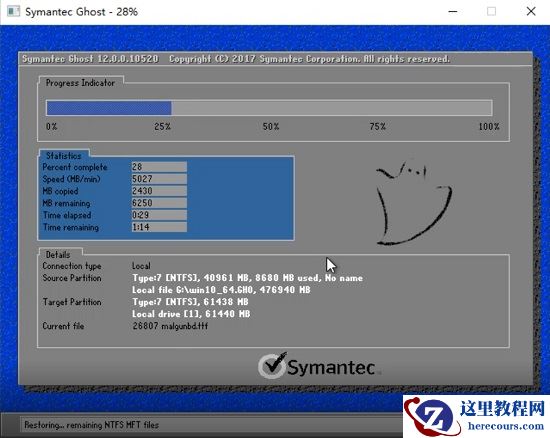Click the Speed (MB/min) label
Screen dimensions: 550x438
pyautogui.click(x=71, y=179)
